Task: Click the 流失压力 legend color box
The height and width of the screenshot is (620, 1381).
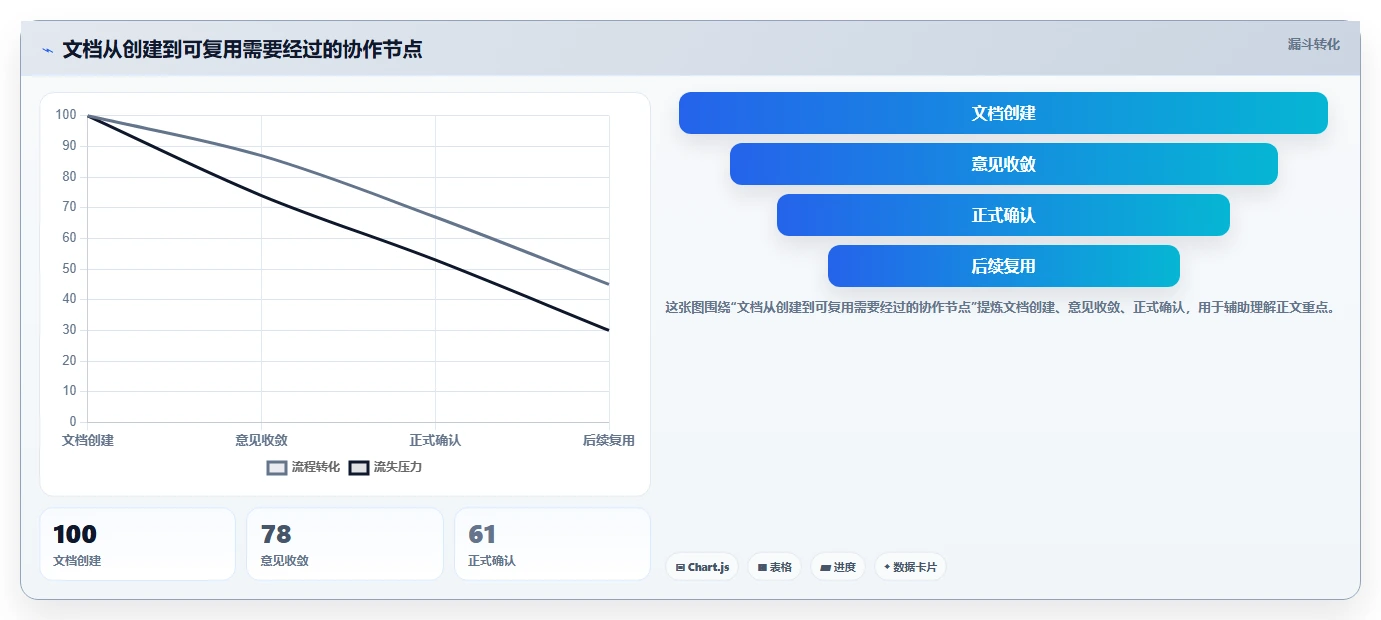Action: [x=359, y=467]
